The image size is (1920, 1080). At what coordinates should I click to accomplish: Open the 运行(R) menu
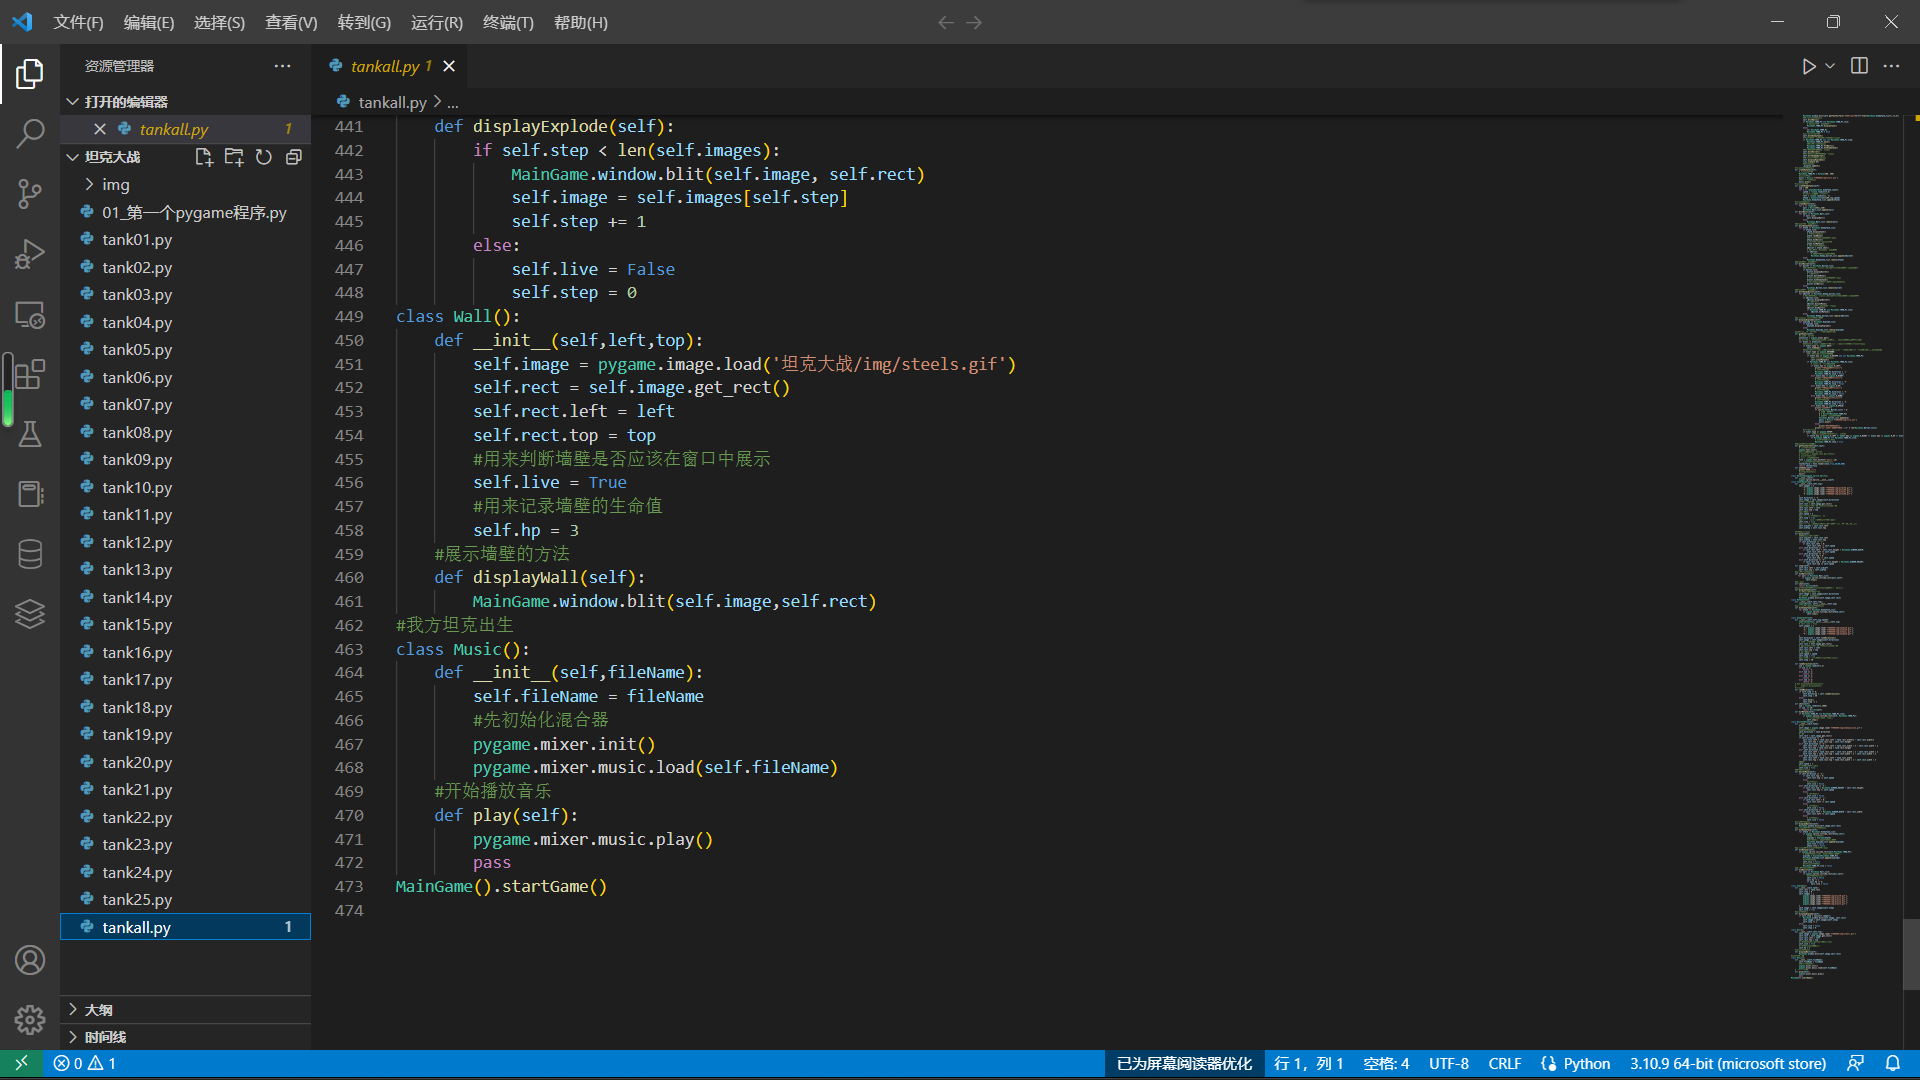point(437,22)
